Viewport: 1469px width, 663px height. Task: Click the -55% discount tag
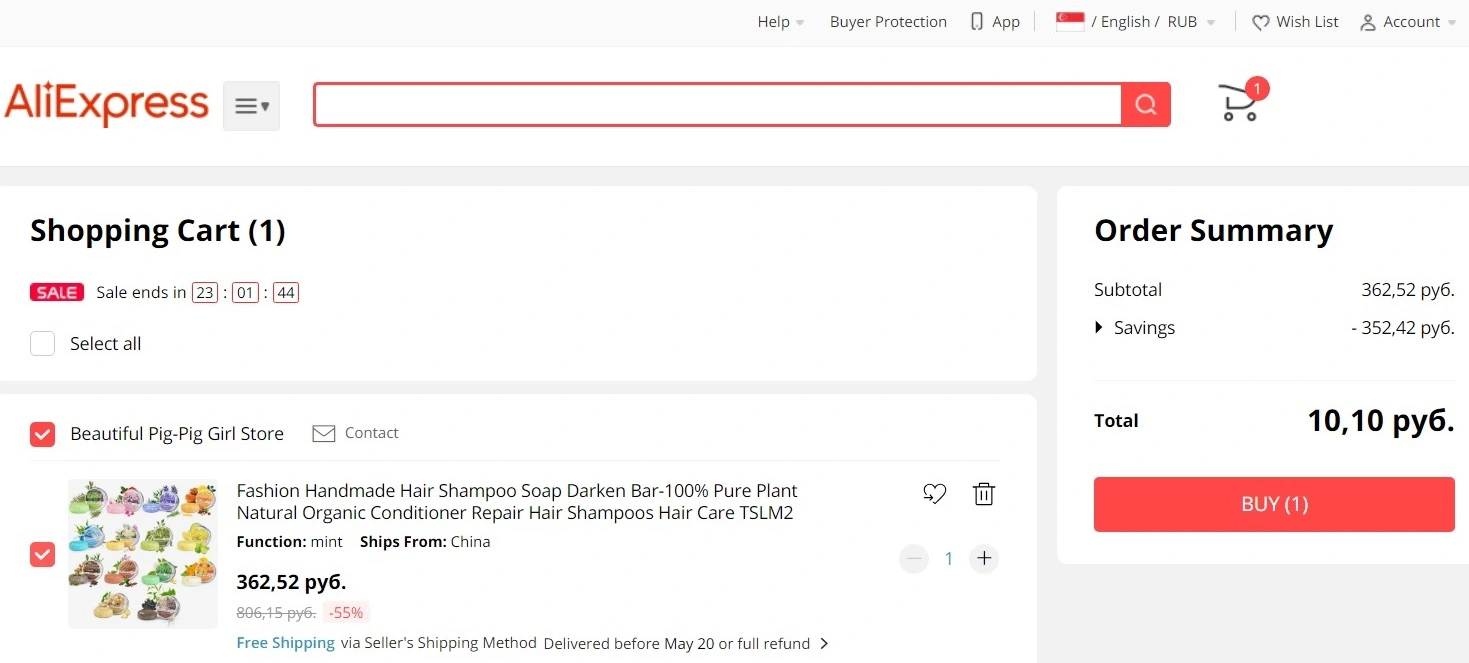pos(346,613)
